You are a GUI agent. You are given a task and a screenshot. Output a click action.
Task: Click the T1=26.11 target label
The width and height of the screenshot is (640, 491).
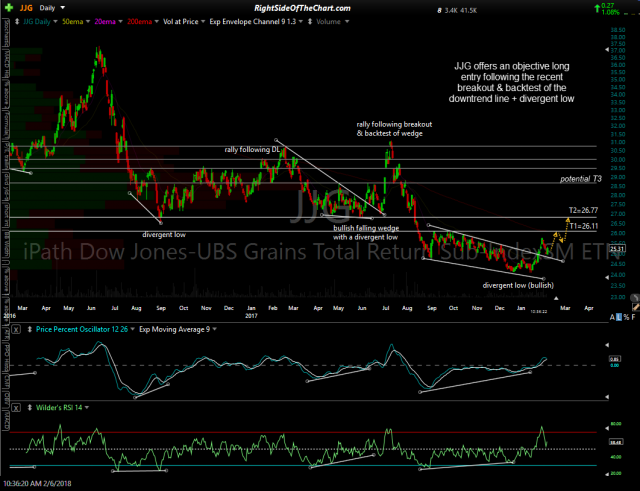(584, 226)
